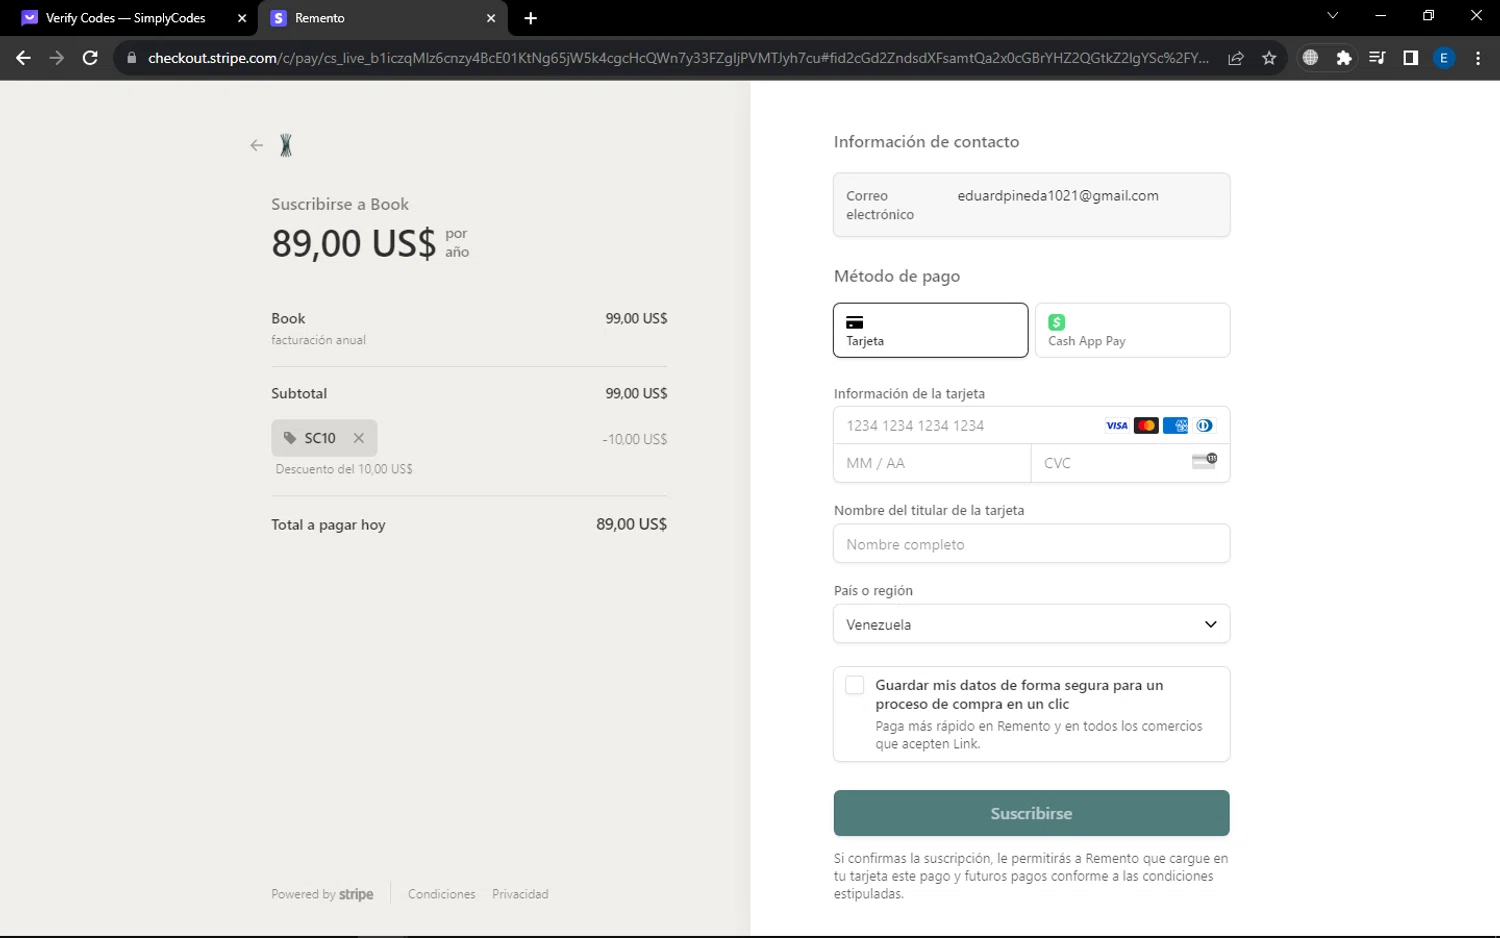Viewport: 1500px width, 938px height.
Task: Switch to the Verify Codes — SimplyCodes tab
Action: coord(128,18)
